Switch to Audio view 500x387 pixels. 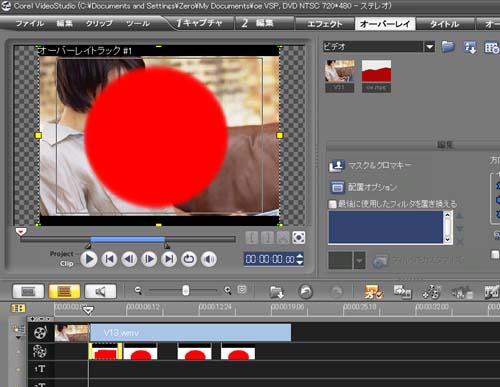coord(100,292)
